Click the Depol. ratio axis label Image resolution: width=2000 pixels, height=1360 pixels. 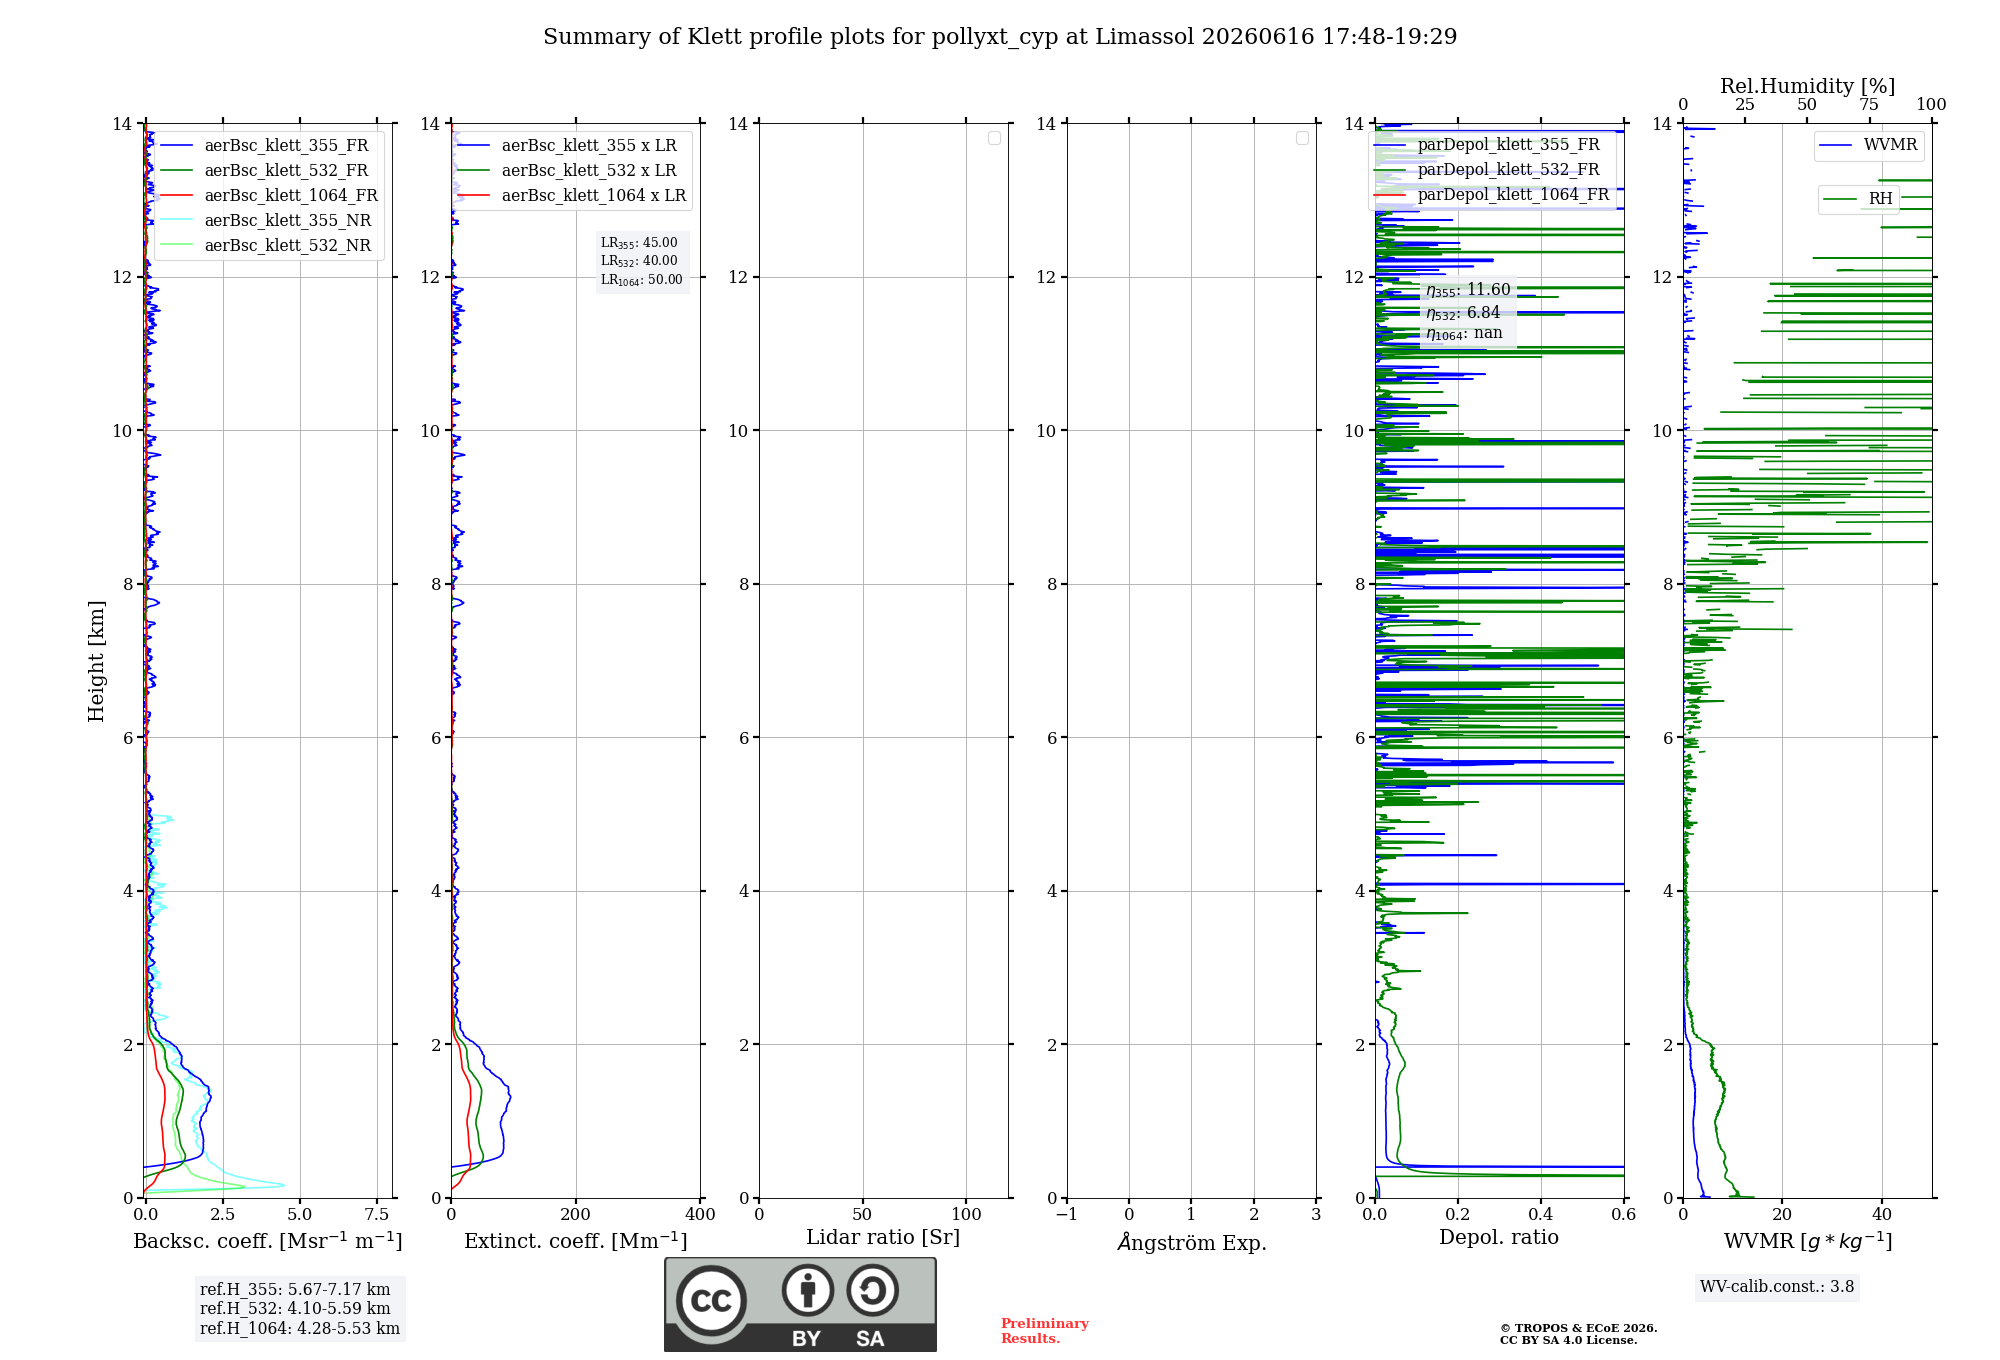1499,1237
